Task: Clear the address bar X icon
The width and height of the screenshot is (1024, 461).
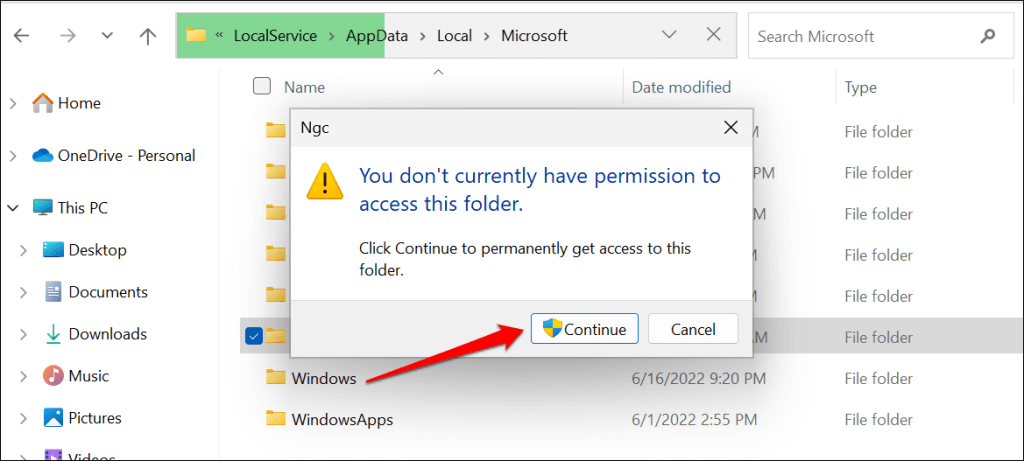Action: click(714, 35)
